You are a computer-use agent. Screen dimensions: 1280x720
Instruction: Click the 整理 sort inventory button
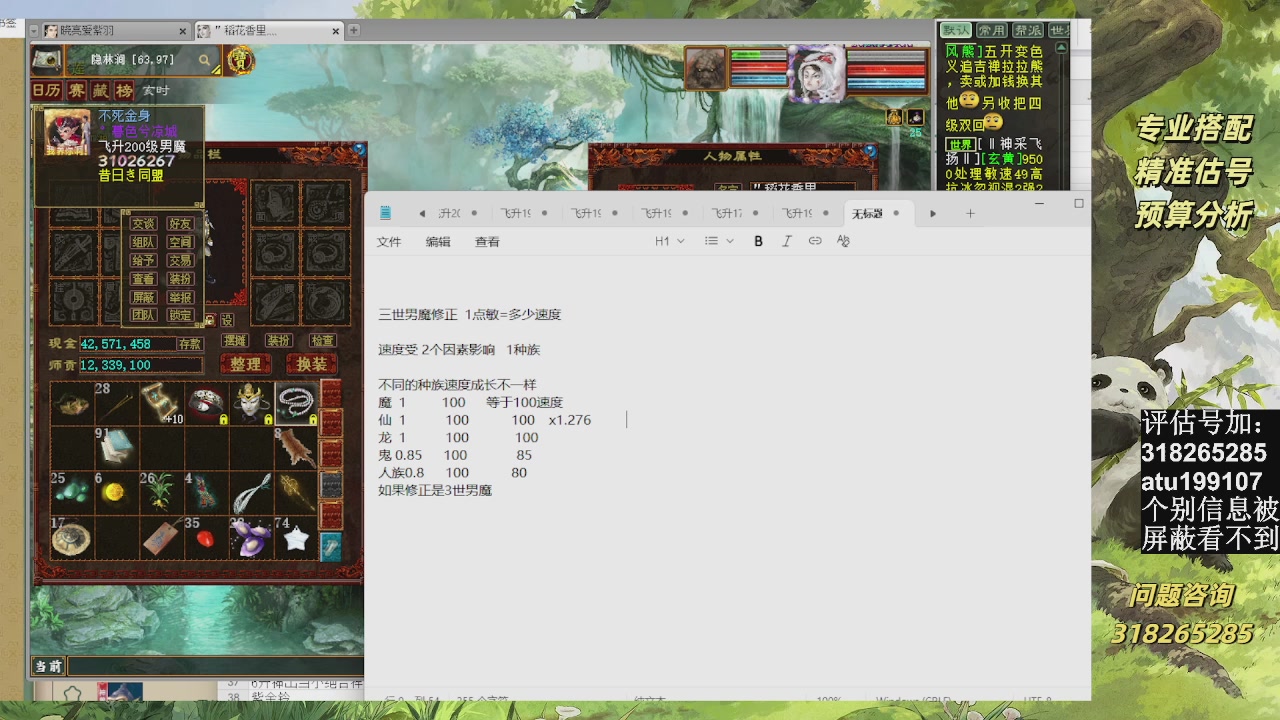[x=246, y=364]
